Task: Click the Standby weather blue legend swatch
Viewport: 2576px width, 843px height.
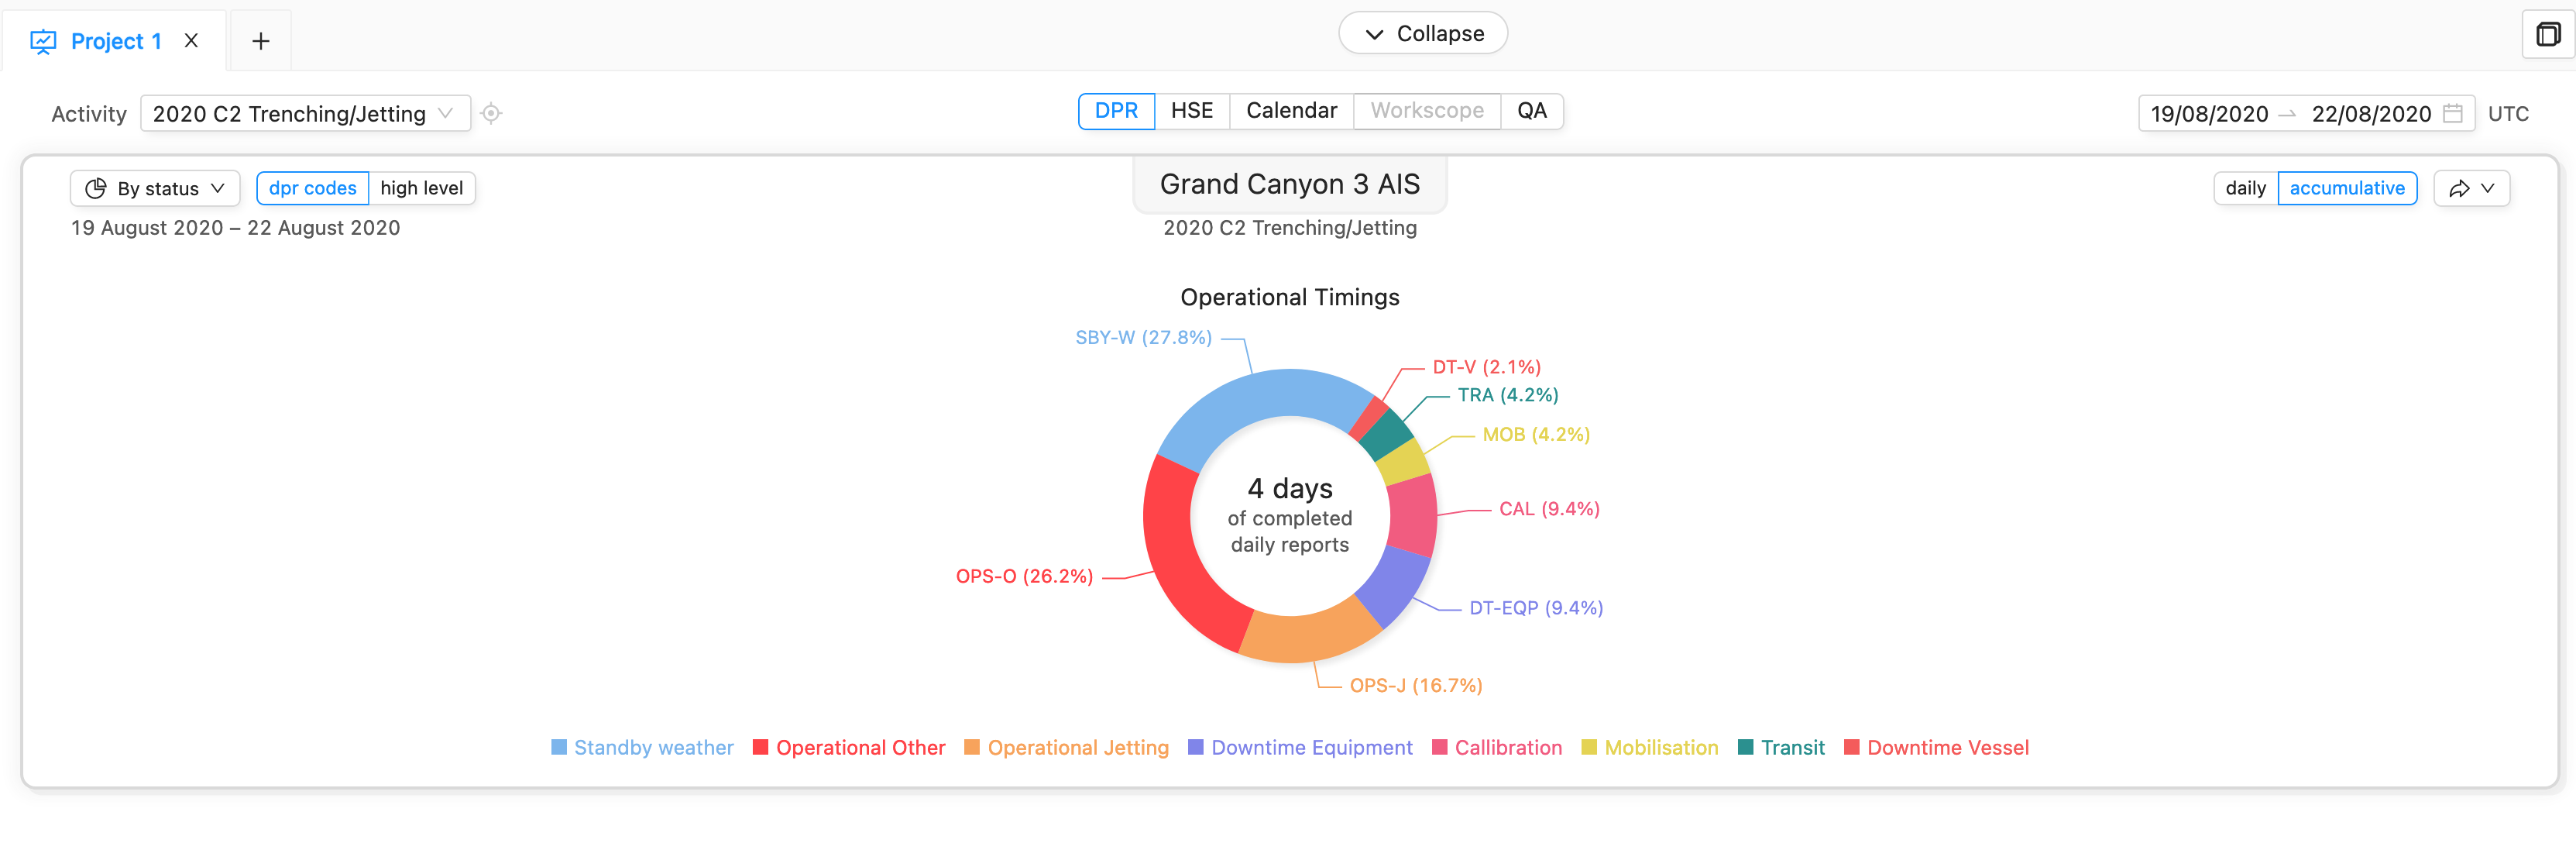Action: (559, 748)
